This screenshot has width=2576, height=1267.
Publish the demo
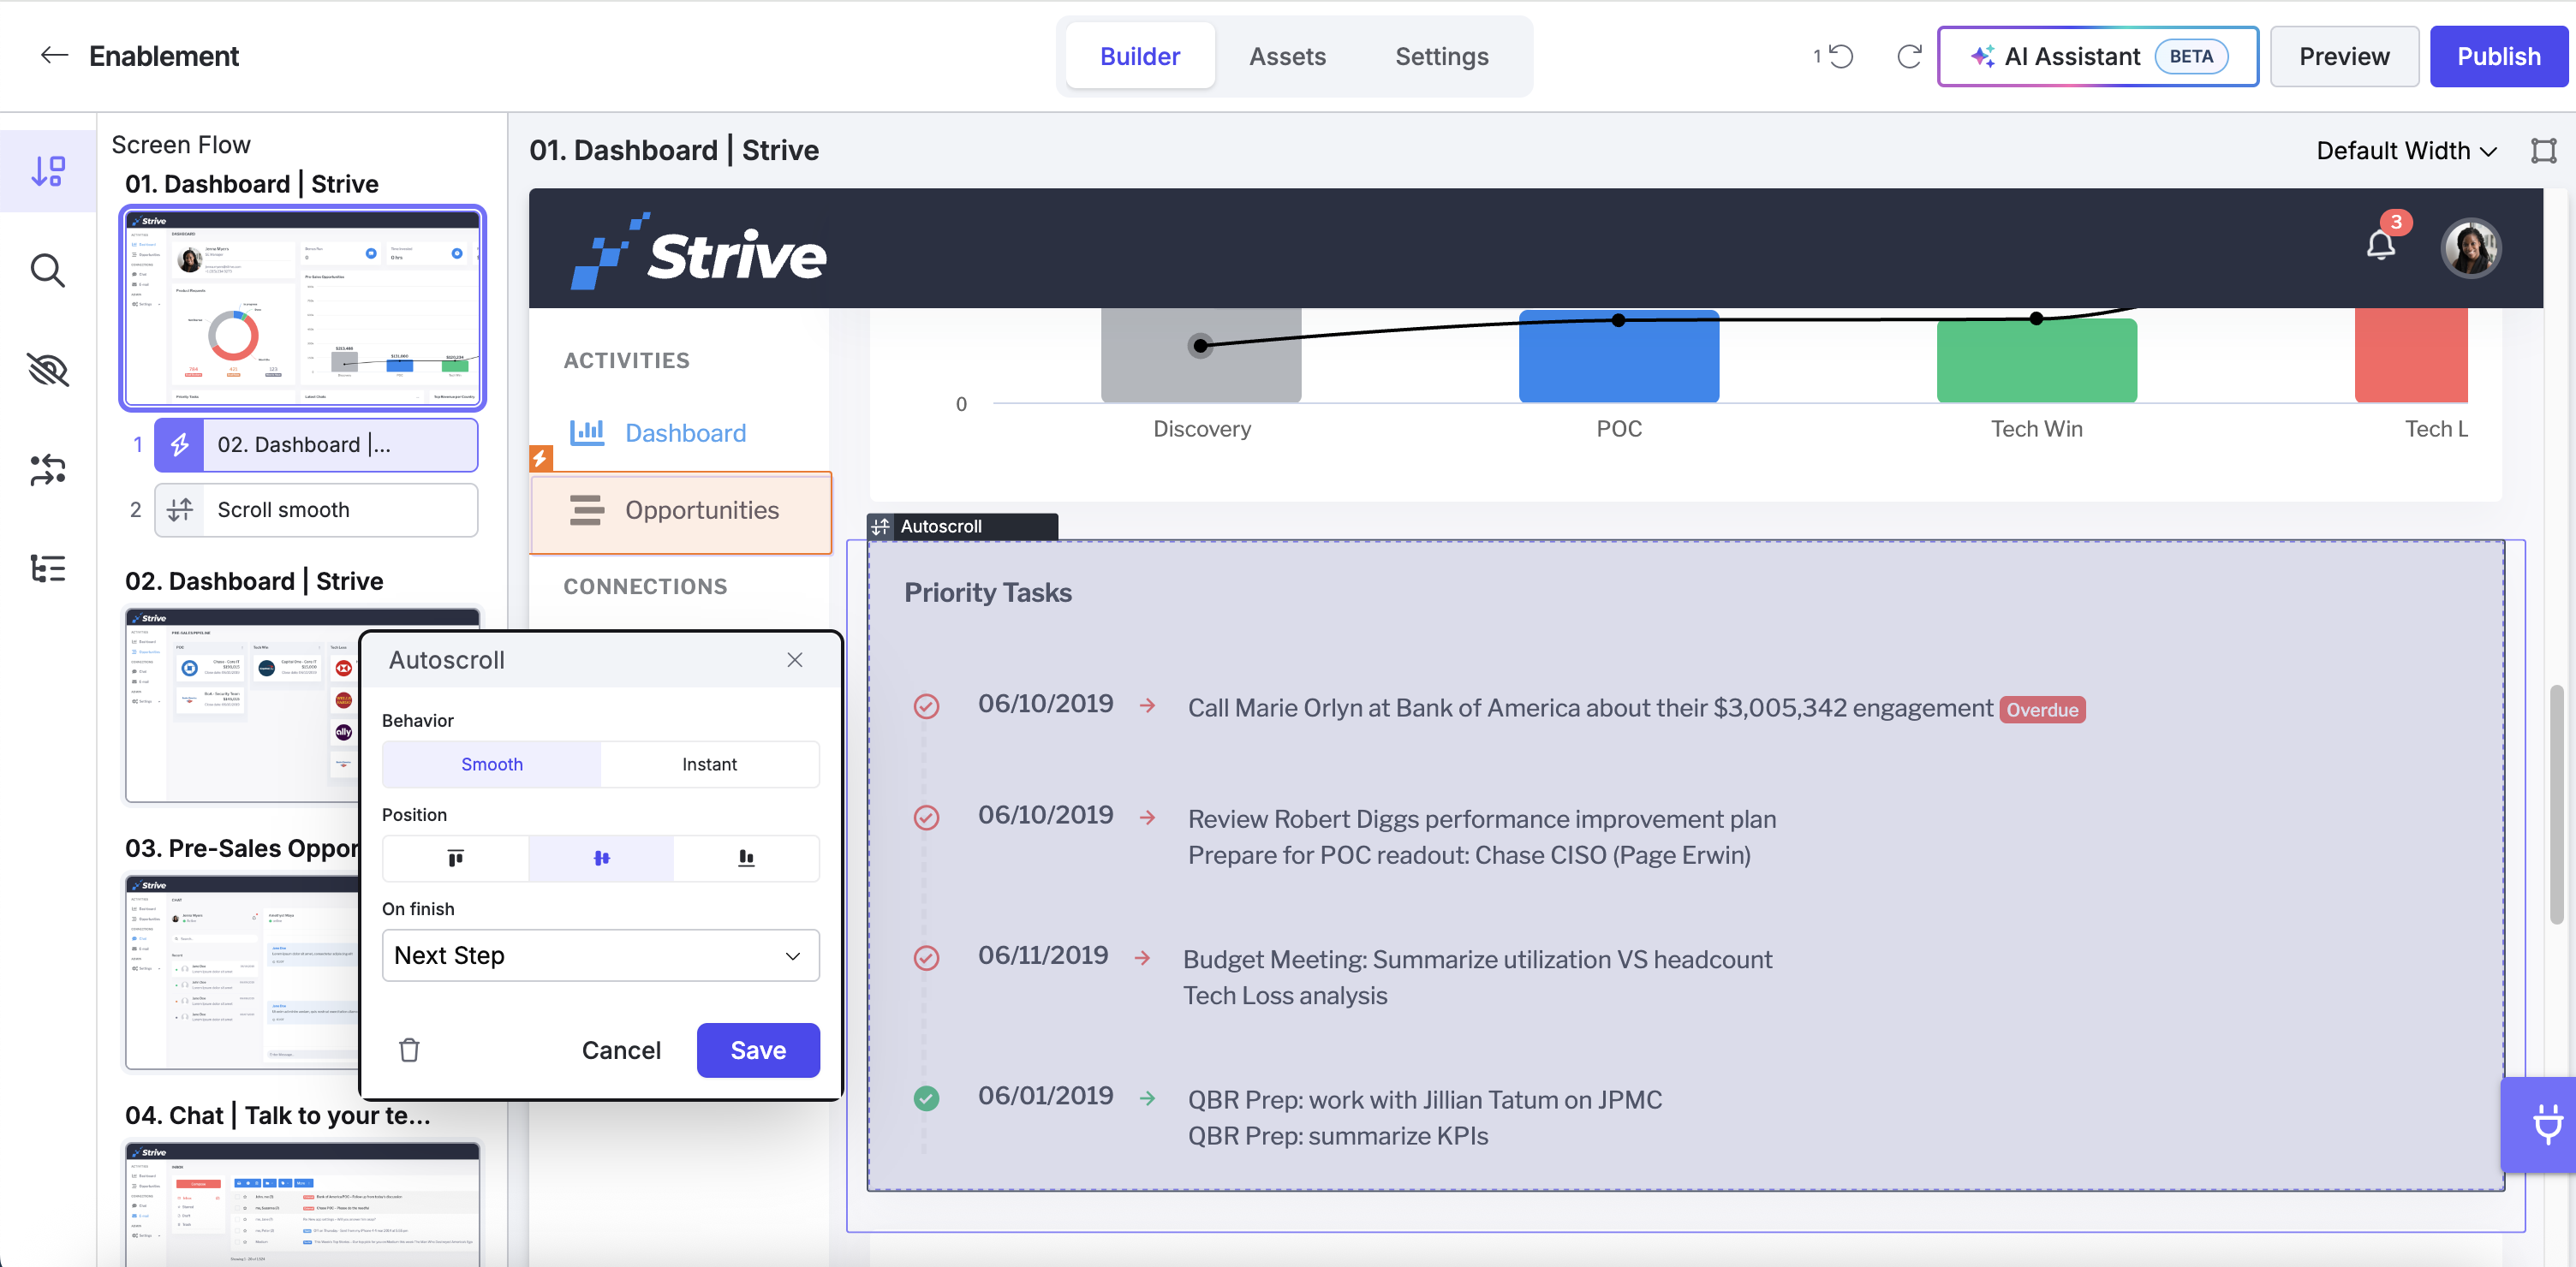[x=2498, y=56]
